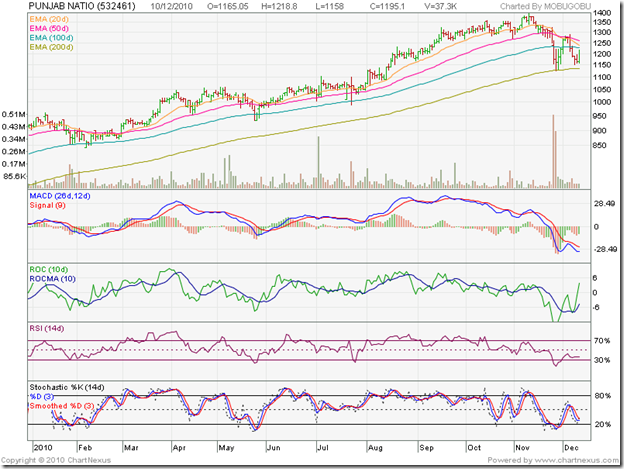Click the ROCMA (10) legend label

coord(52,279)
